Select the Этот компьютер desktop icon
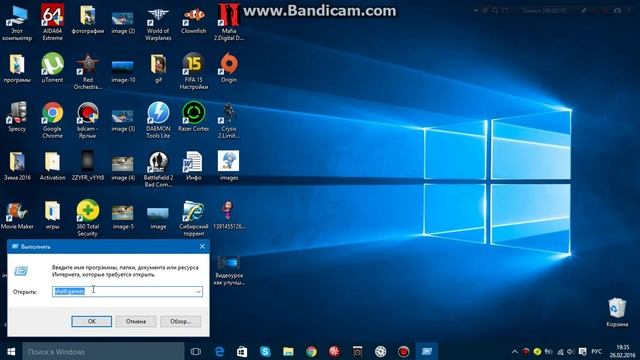The image size is (640, 360). coord(17,22)
